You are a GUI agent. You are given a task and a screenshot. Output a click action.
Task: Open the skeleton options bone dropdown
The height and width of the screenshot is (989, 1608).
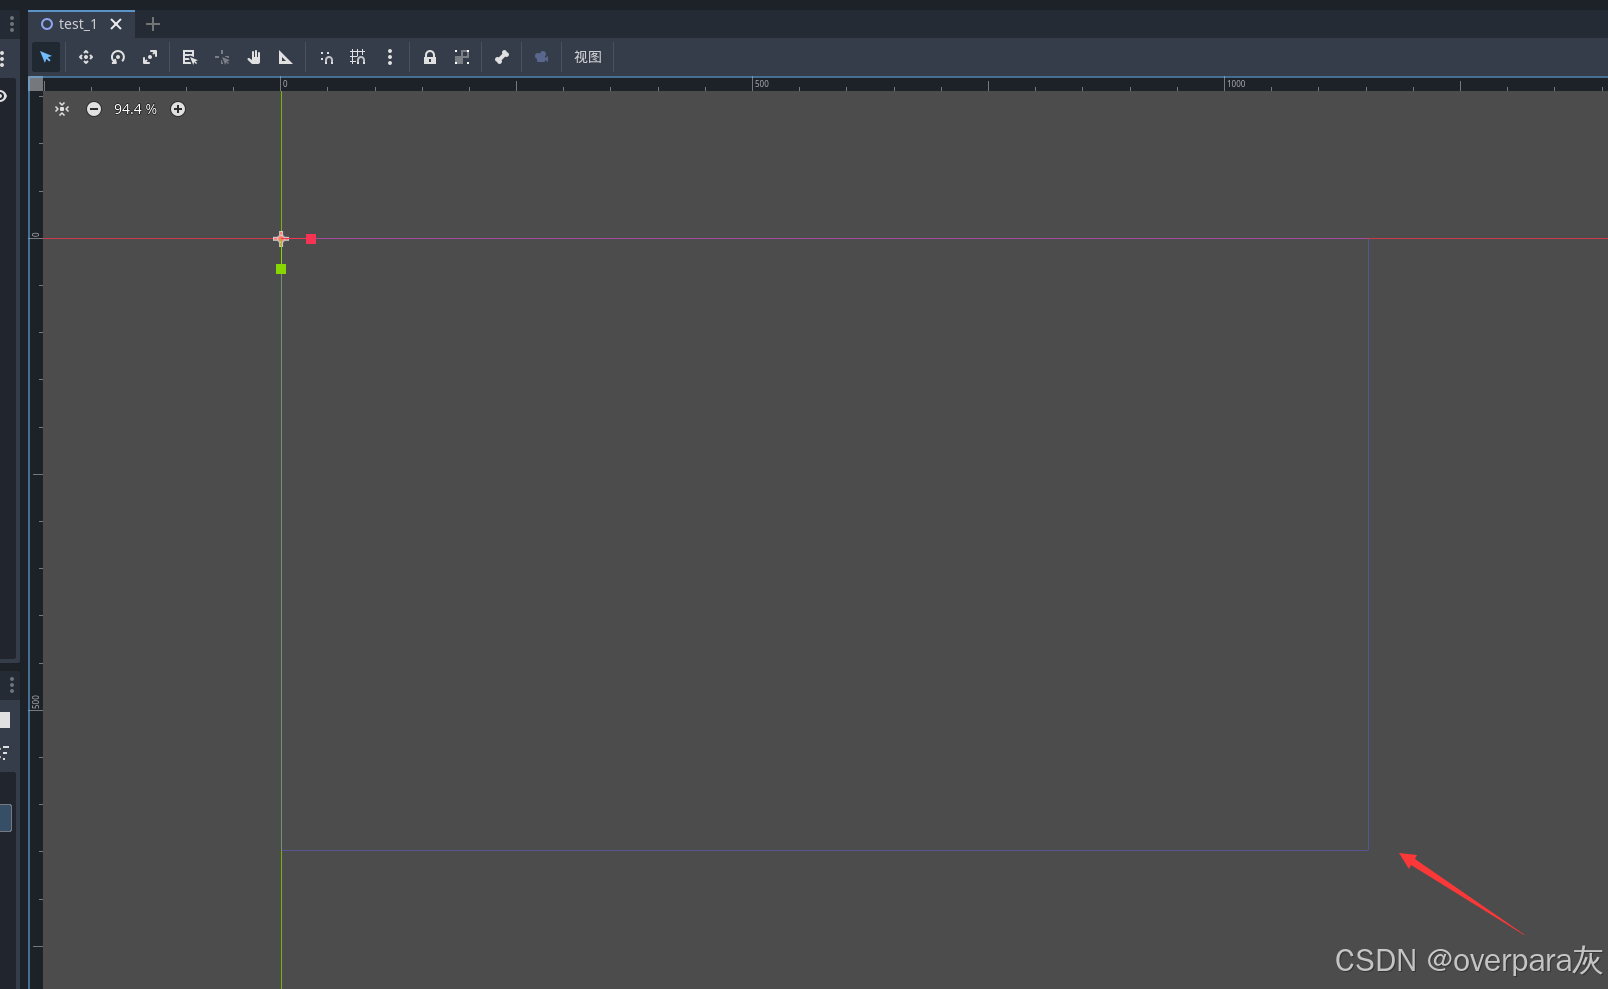coord(501,57)
